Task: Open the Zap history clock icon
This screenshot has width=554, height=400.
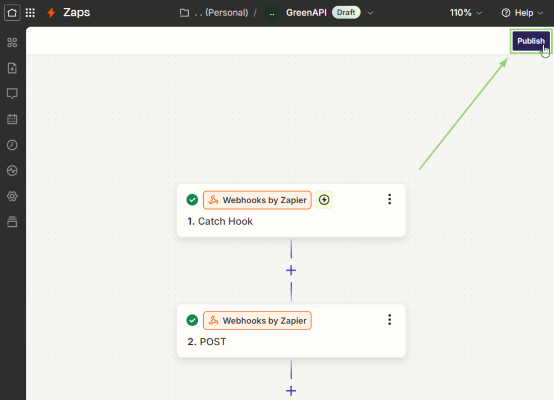Action: tap(12, 145)
